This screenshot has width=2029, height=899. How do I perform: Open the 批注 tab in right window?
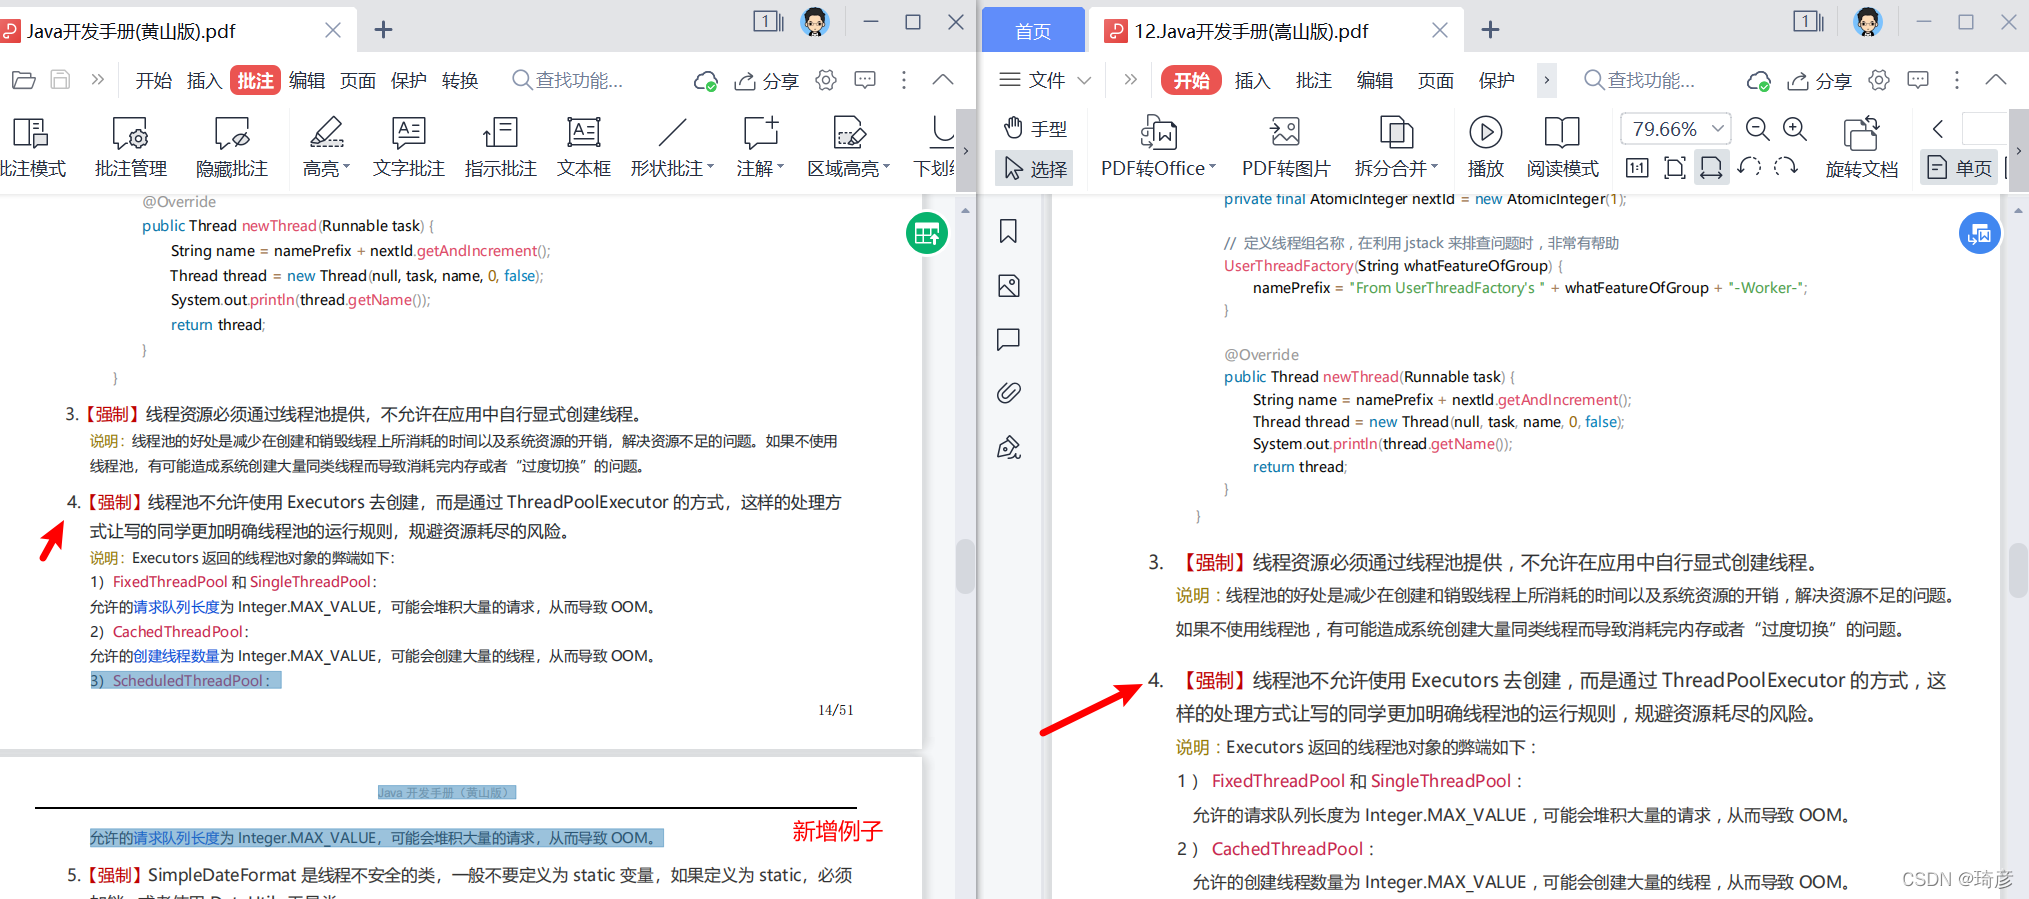pos(1313,81)
